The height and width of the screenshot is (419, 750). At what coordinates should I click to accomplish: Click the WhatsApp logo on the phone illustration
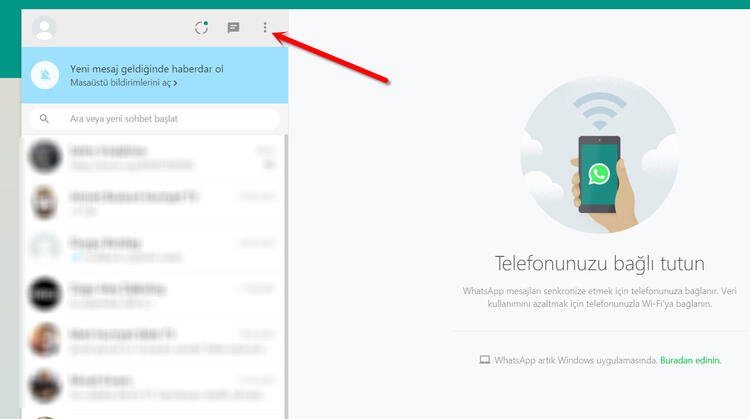point(599,174)
